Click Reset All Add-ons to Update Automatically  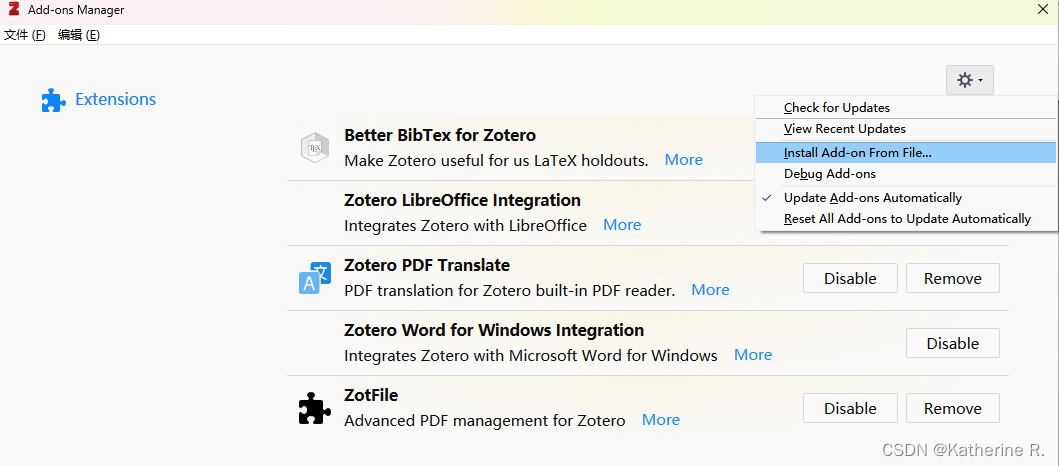(x=906, y=219)
